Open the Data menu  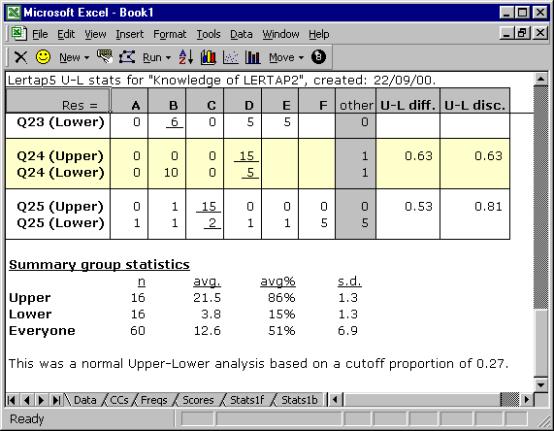pyautogui.click(x=241, y=34)
